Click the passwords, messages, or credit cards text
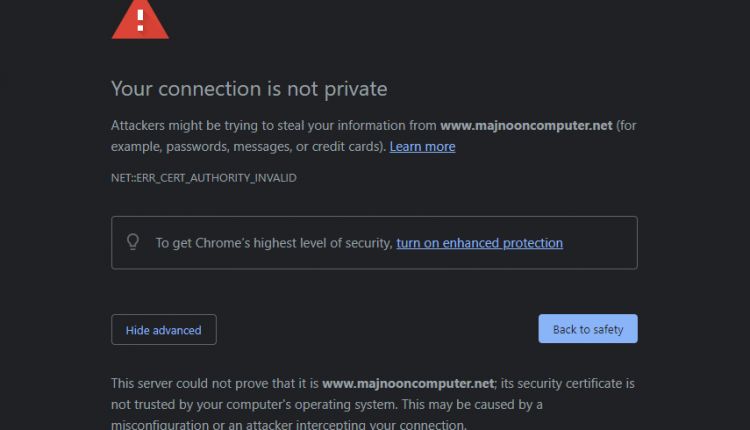The width and height of the screenshot is (750, 430). (276, 146)
